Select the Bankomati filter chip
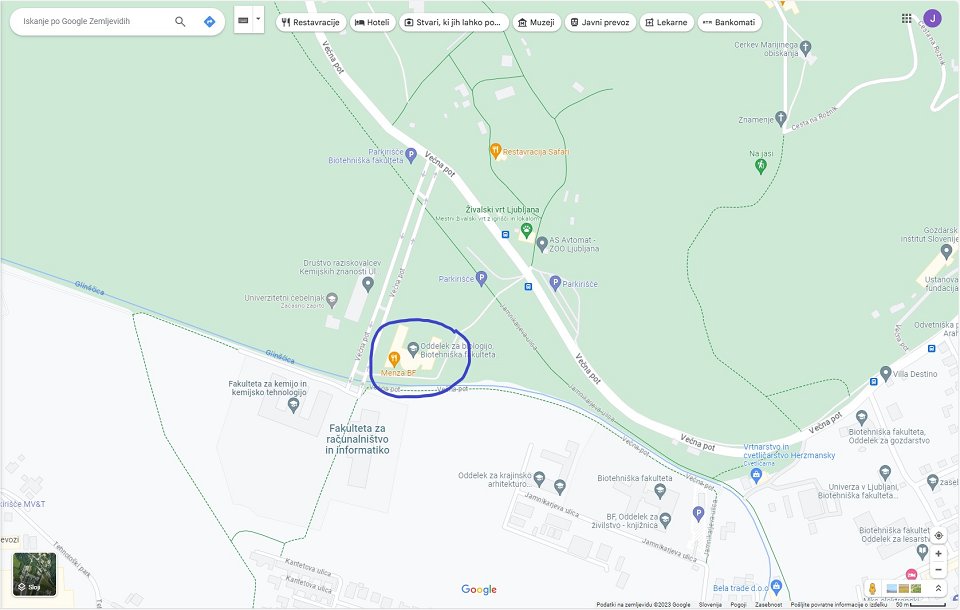This screenshot has height=610, width=960. point(729,22)
